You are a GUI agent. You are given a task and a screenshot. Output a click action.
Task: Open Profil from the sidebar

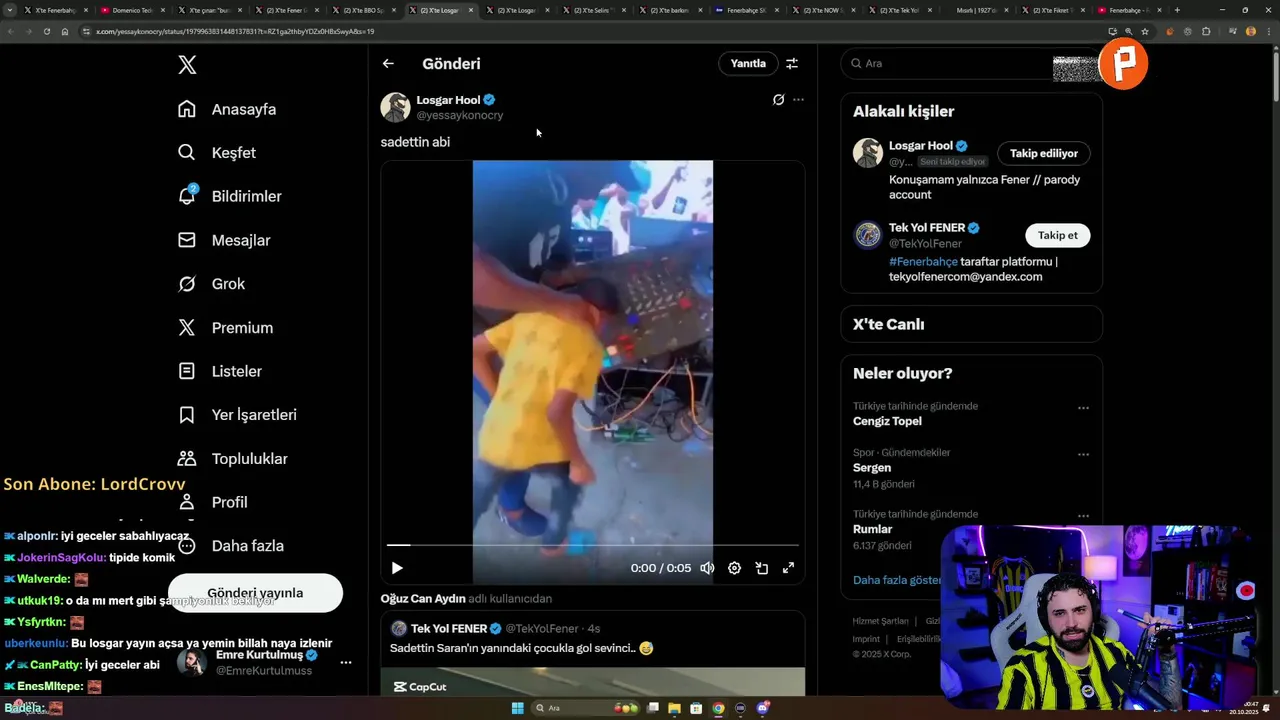[x=213, y=502]
